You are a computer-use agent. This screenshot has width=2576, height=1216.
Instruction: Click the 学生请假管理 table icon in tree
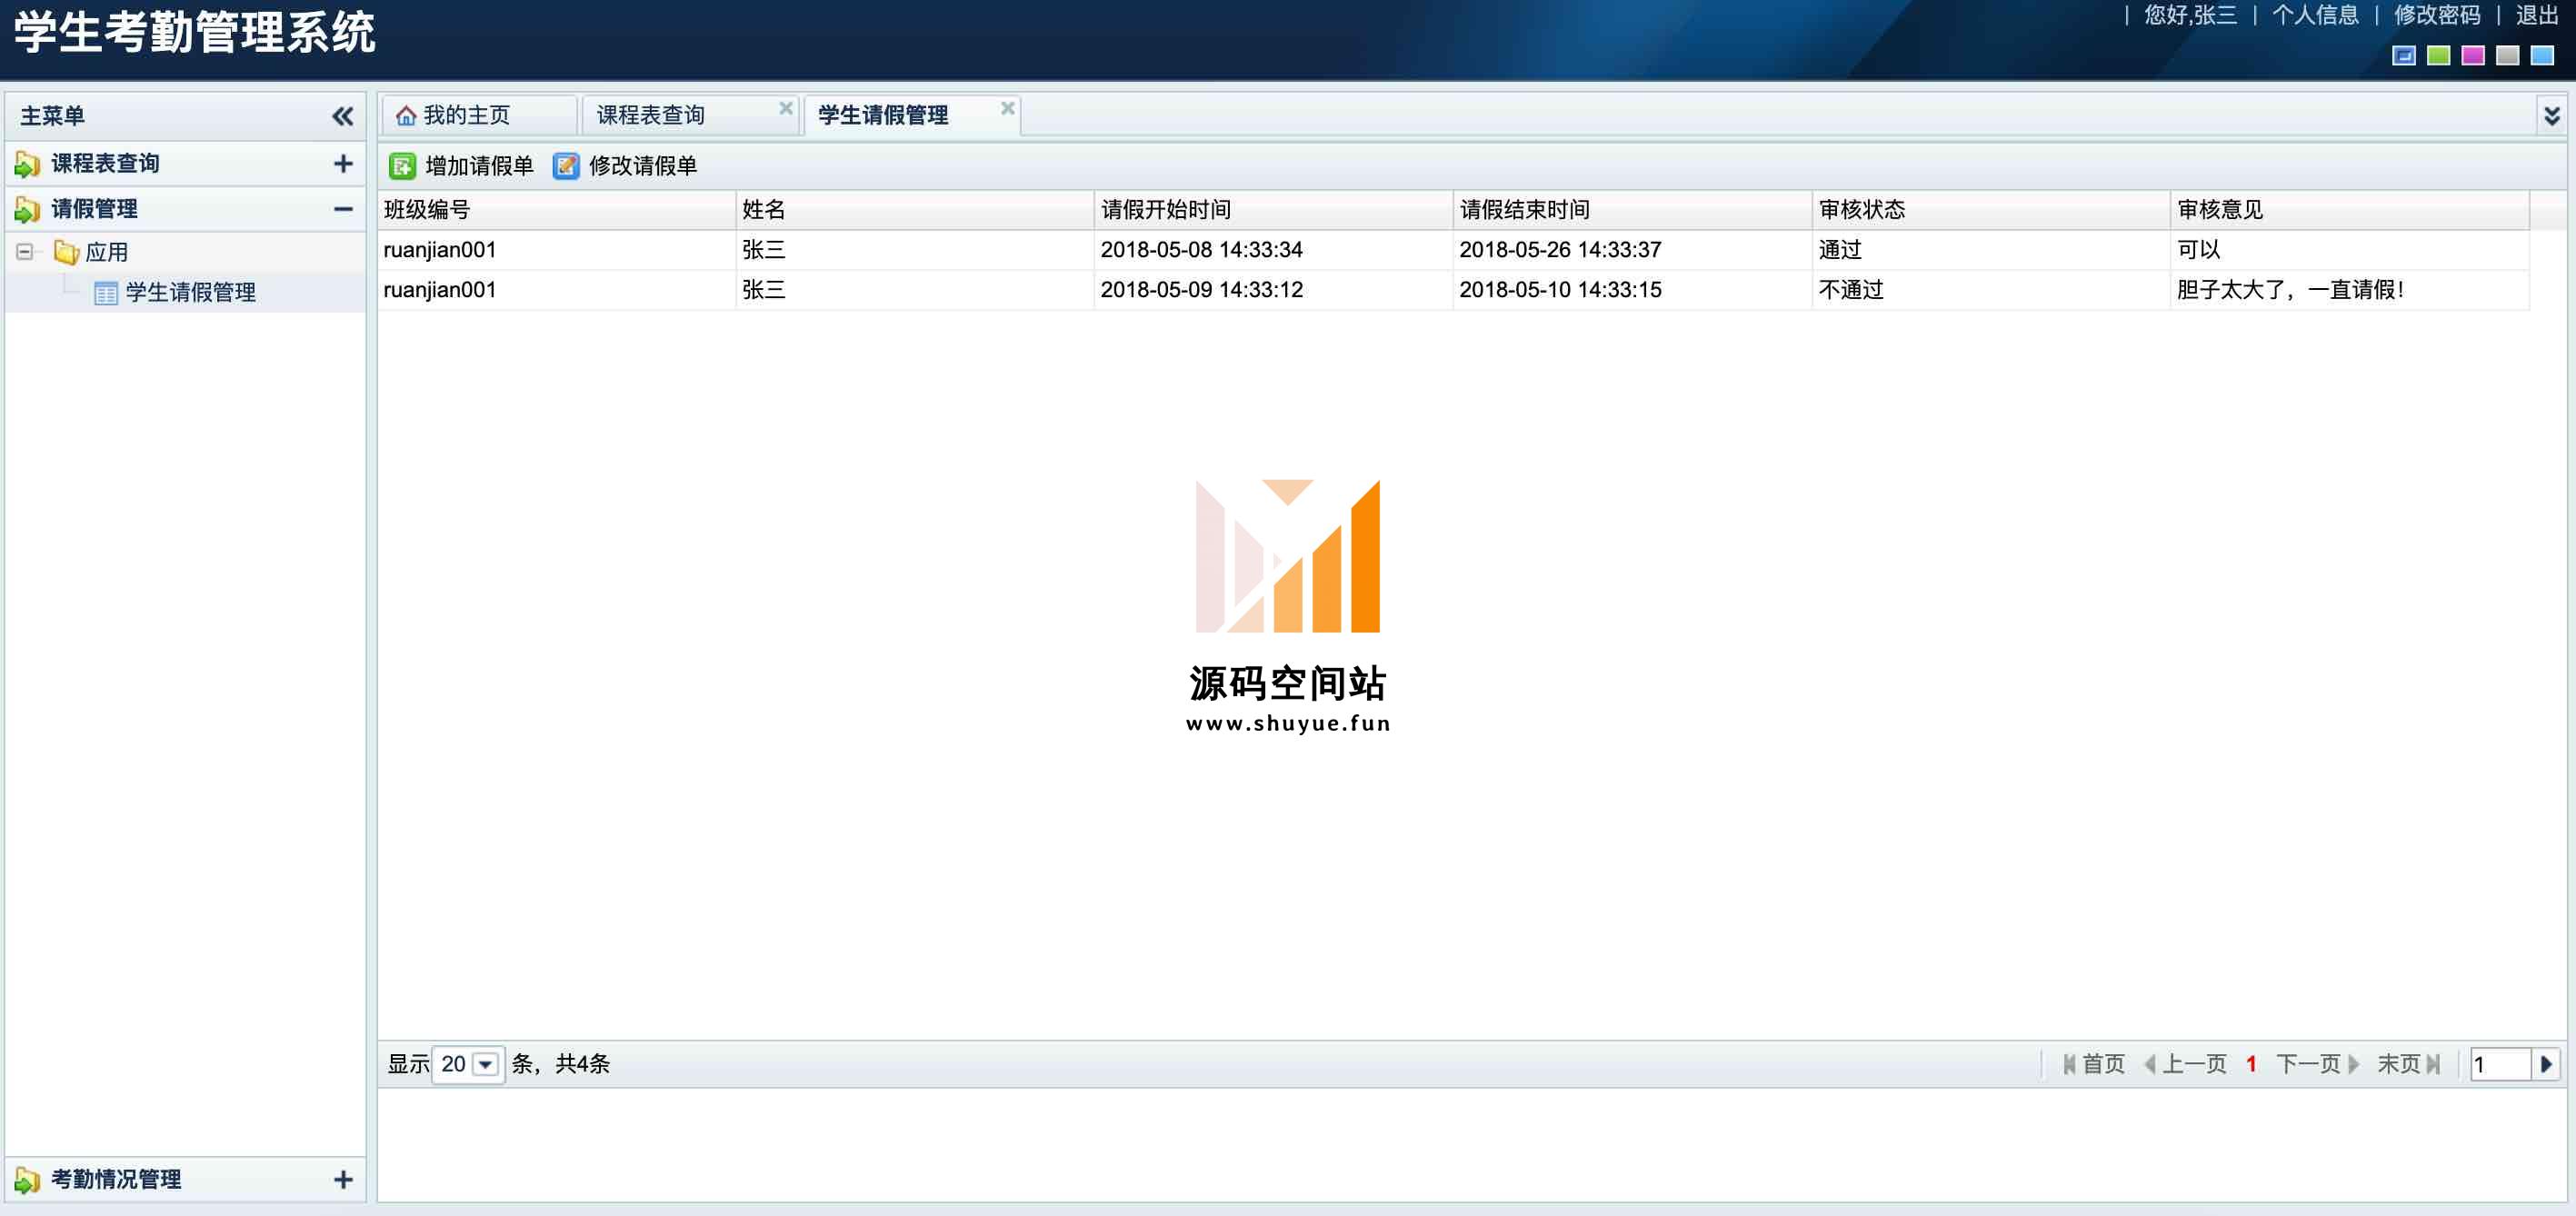[105, 293]
